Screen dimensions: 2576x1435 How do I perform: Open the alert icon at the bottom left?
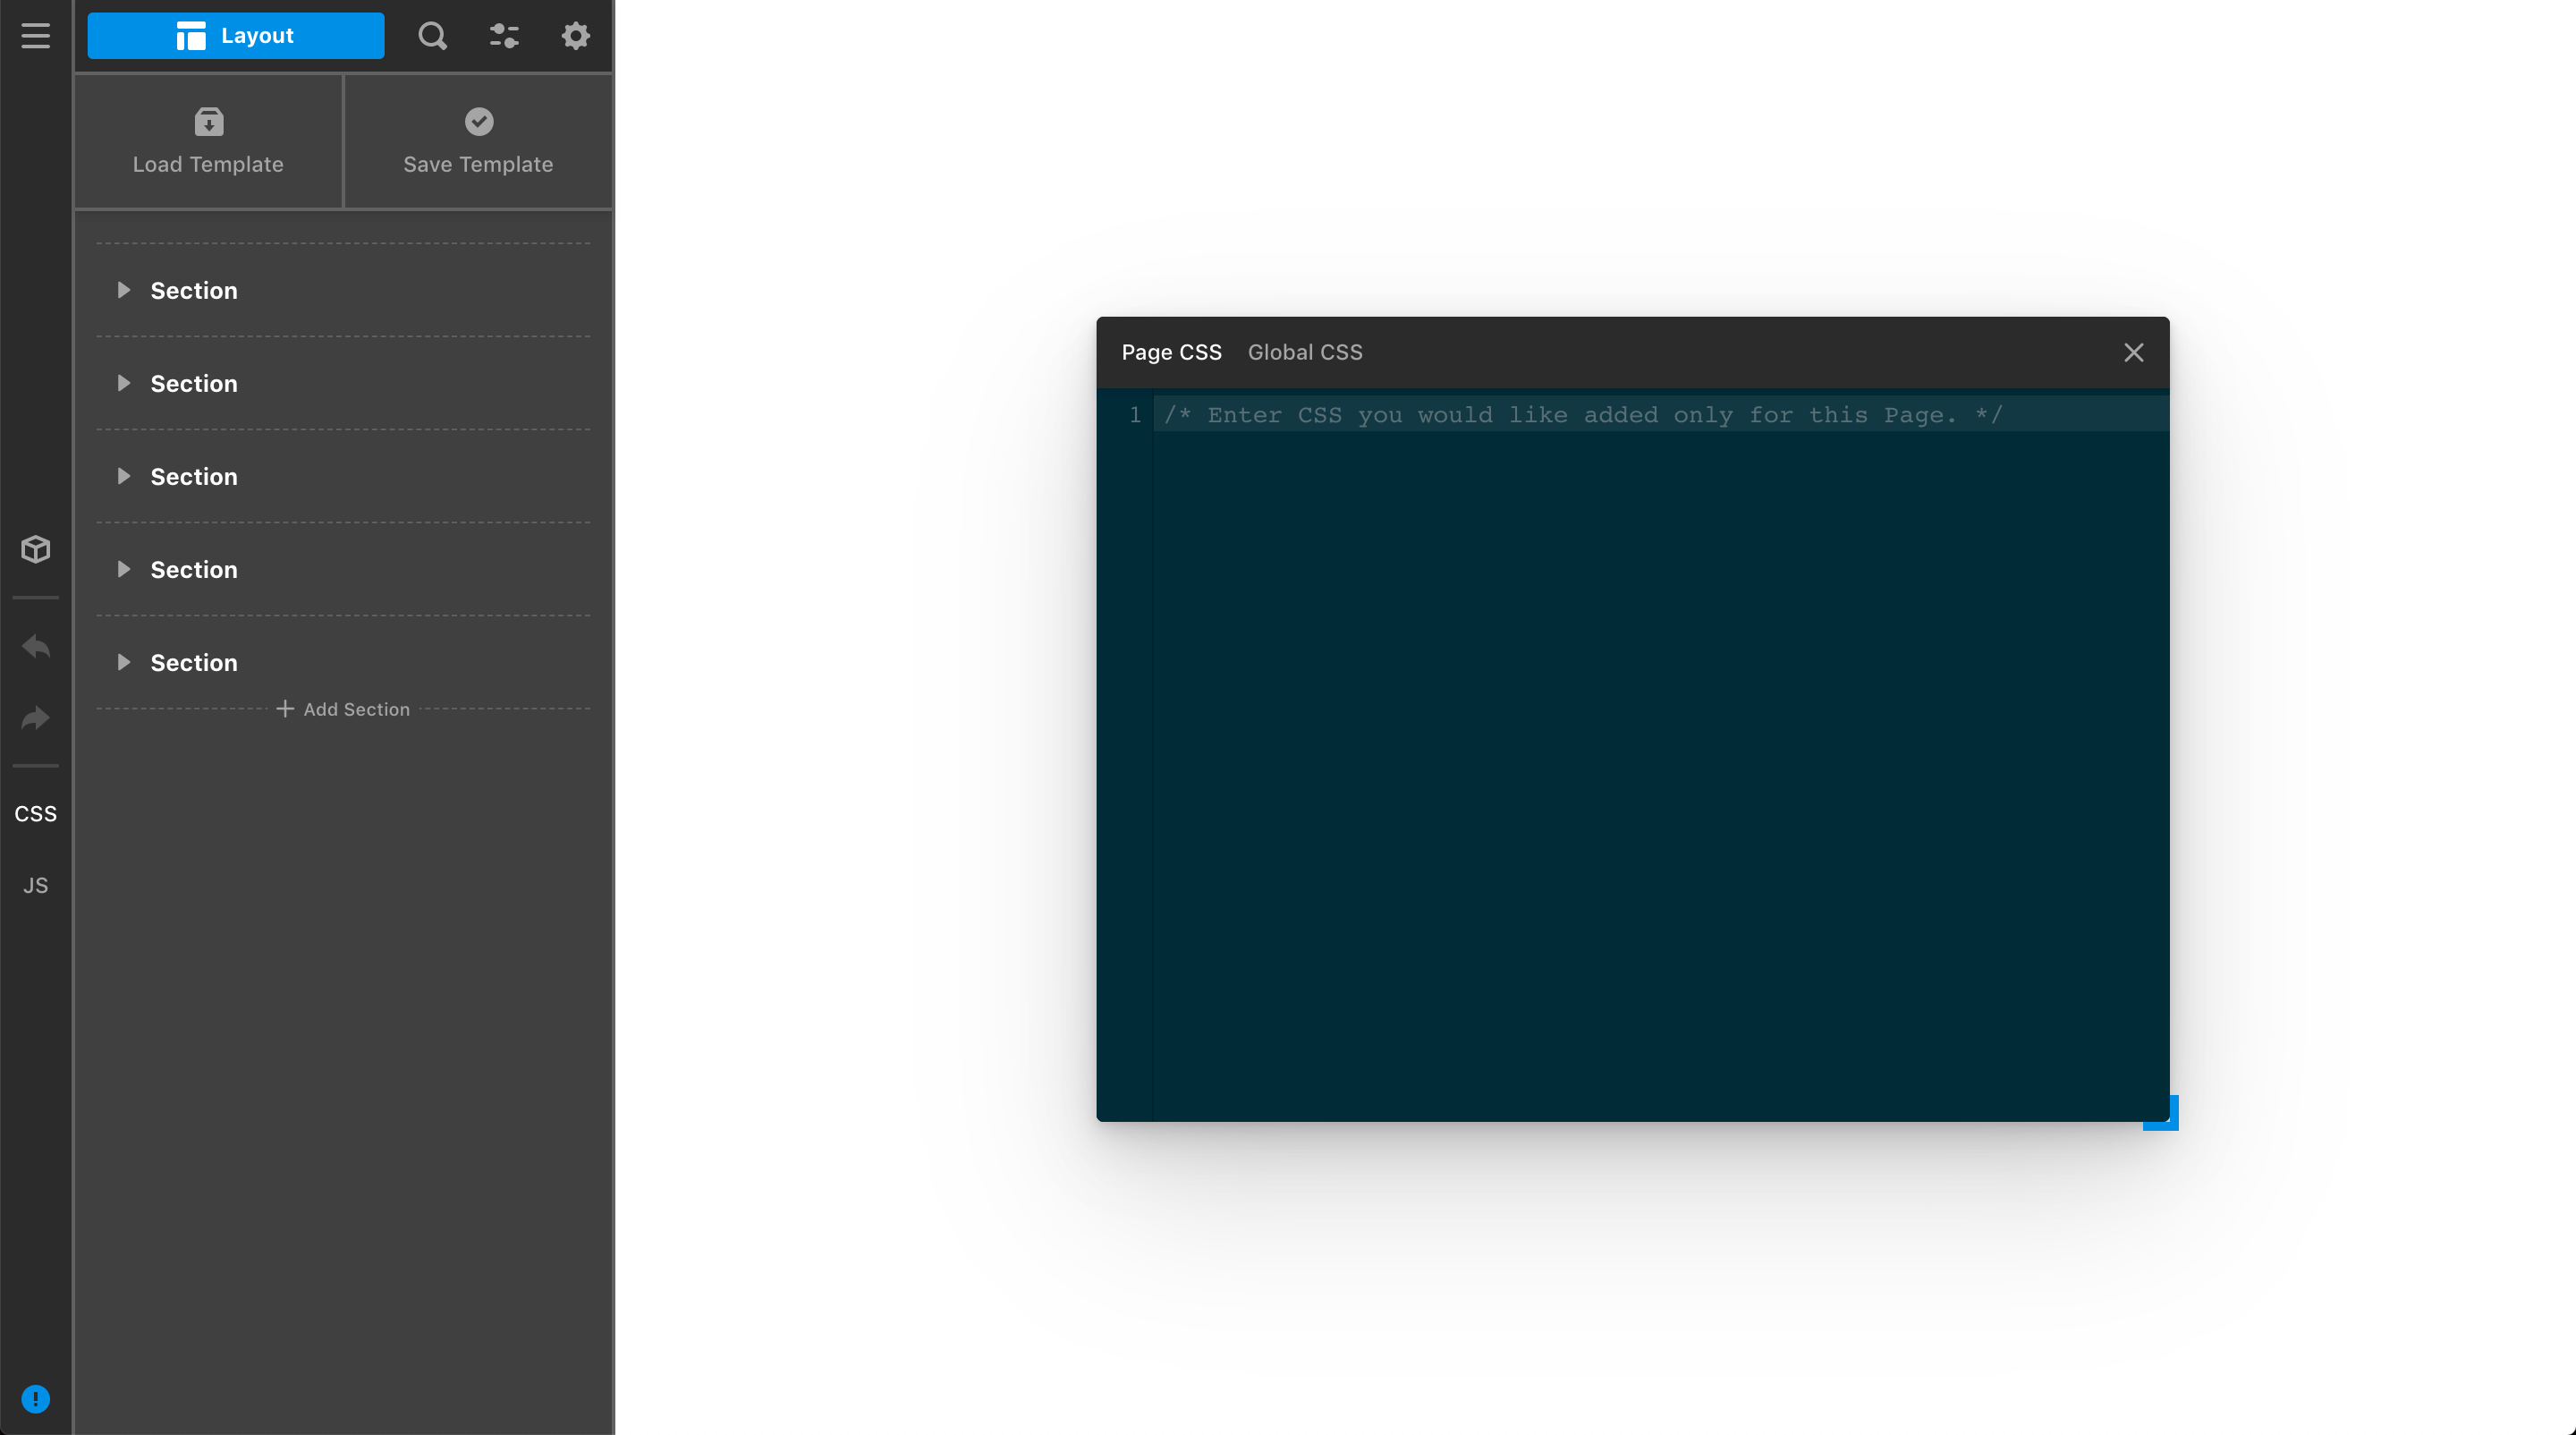[36, 1398]
